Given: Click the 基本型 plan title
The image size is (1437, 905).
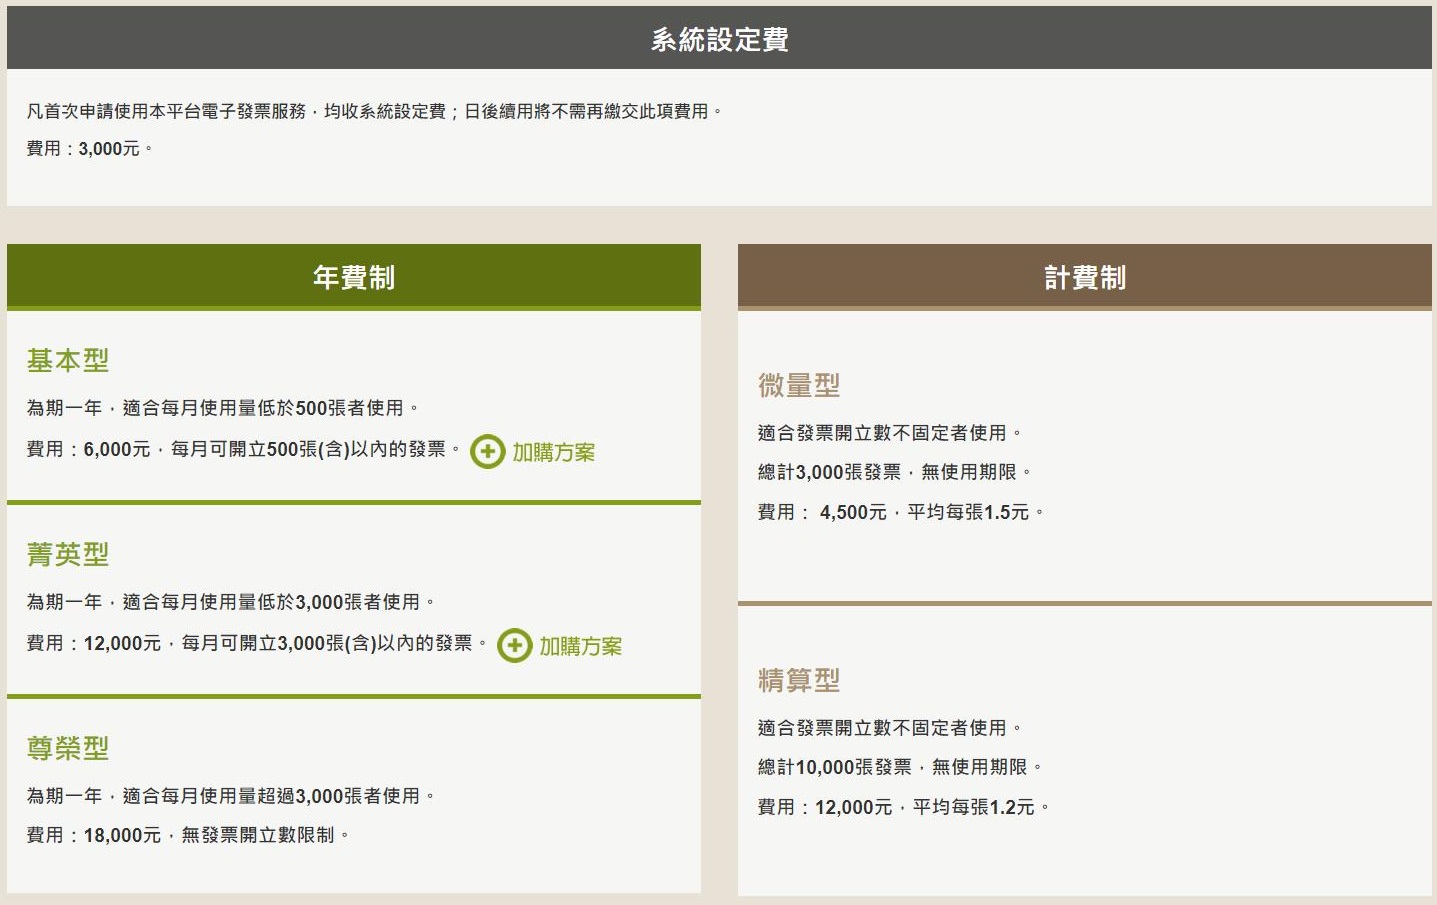Looking at the screenshot, I should 68,360.
